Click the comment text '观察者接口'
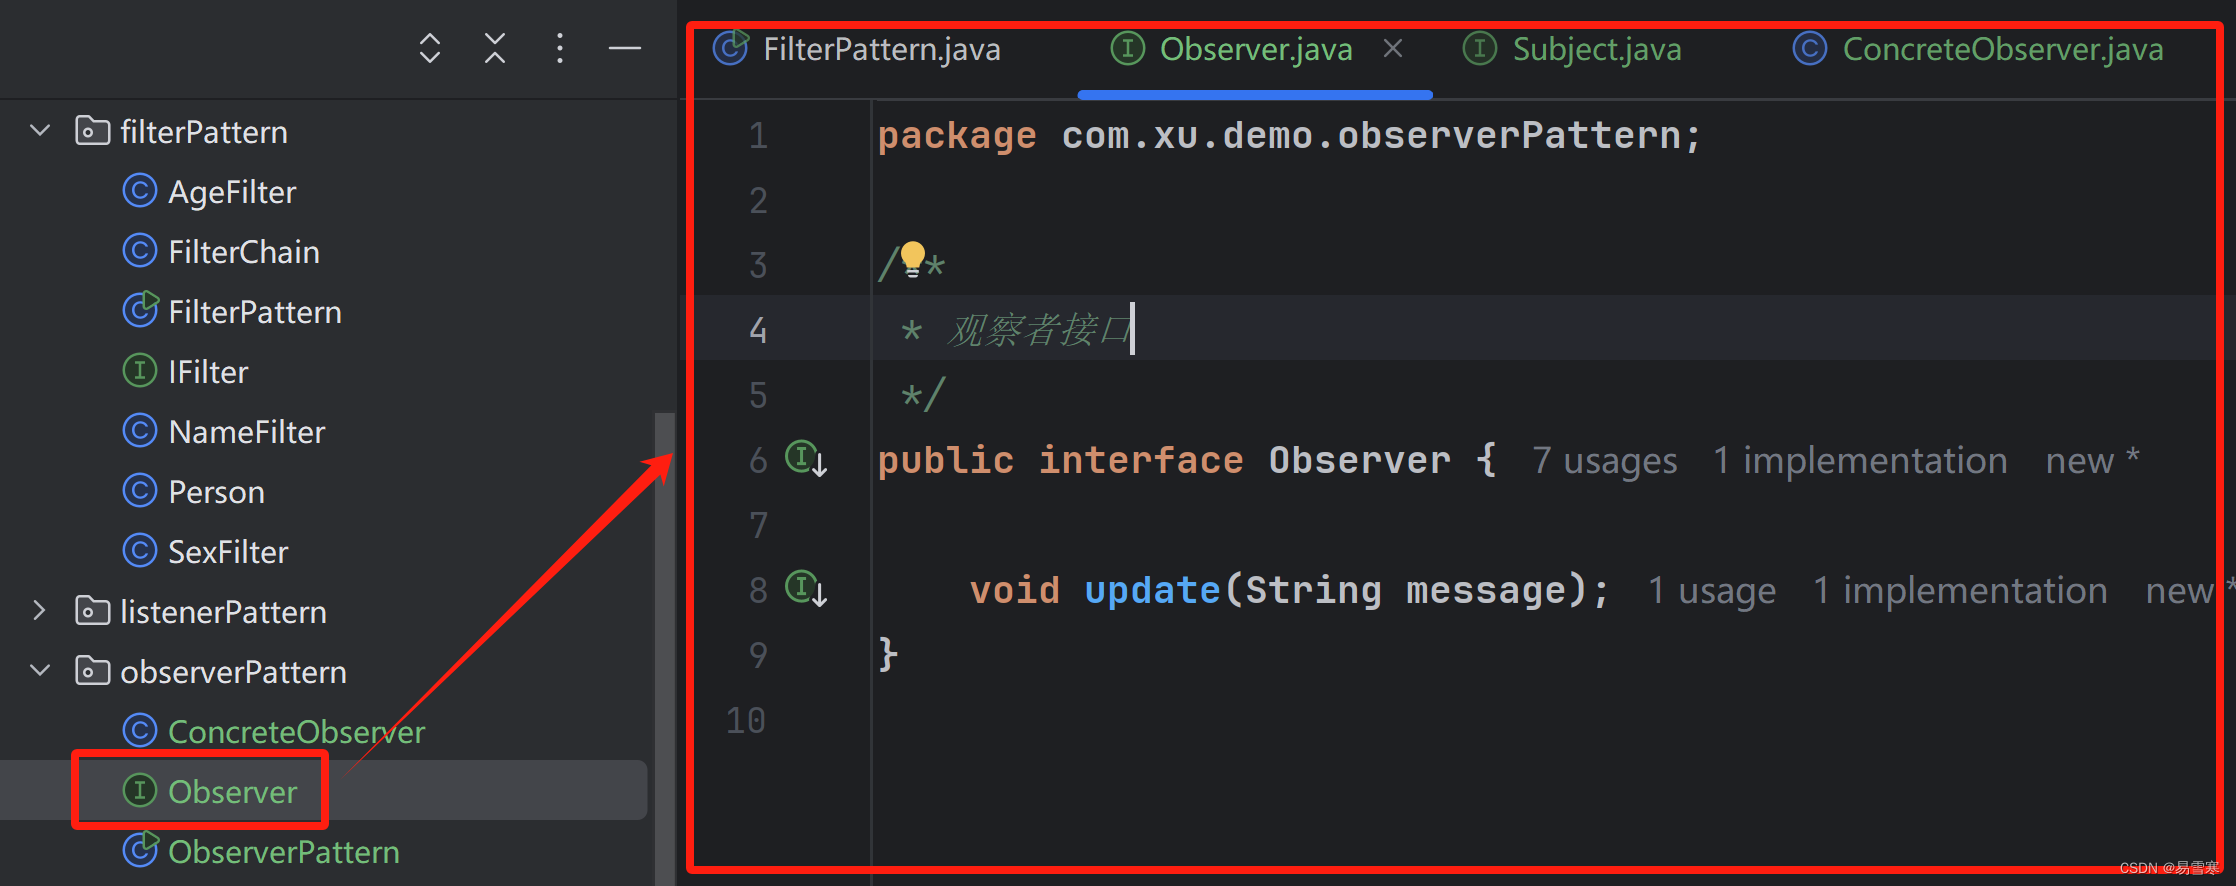Screen dimensions: 2236x886 [1038, 330]
